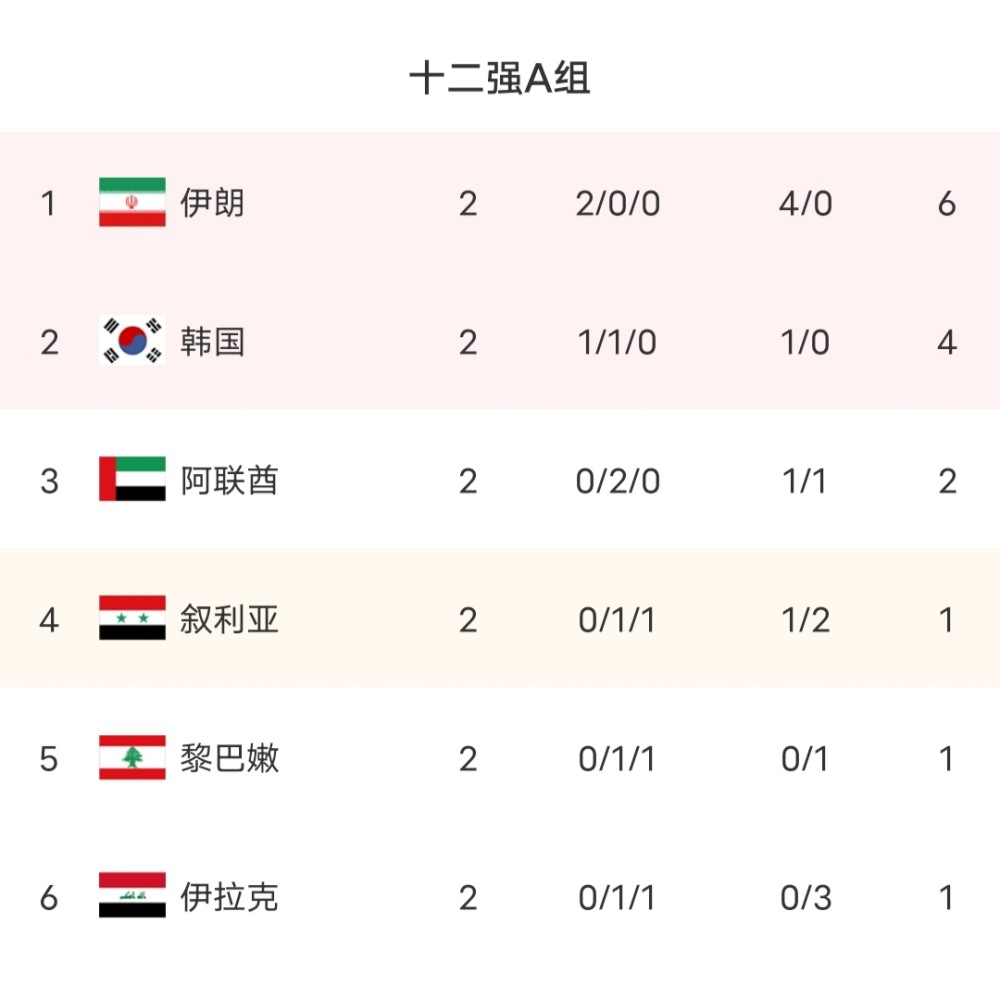Open team 韩国 details
1000x985 pixels.
tap(212, 341)
